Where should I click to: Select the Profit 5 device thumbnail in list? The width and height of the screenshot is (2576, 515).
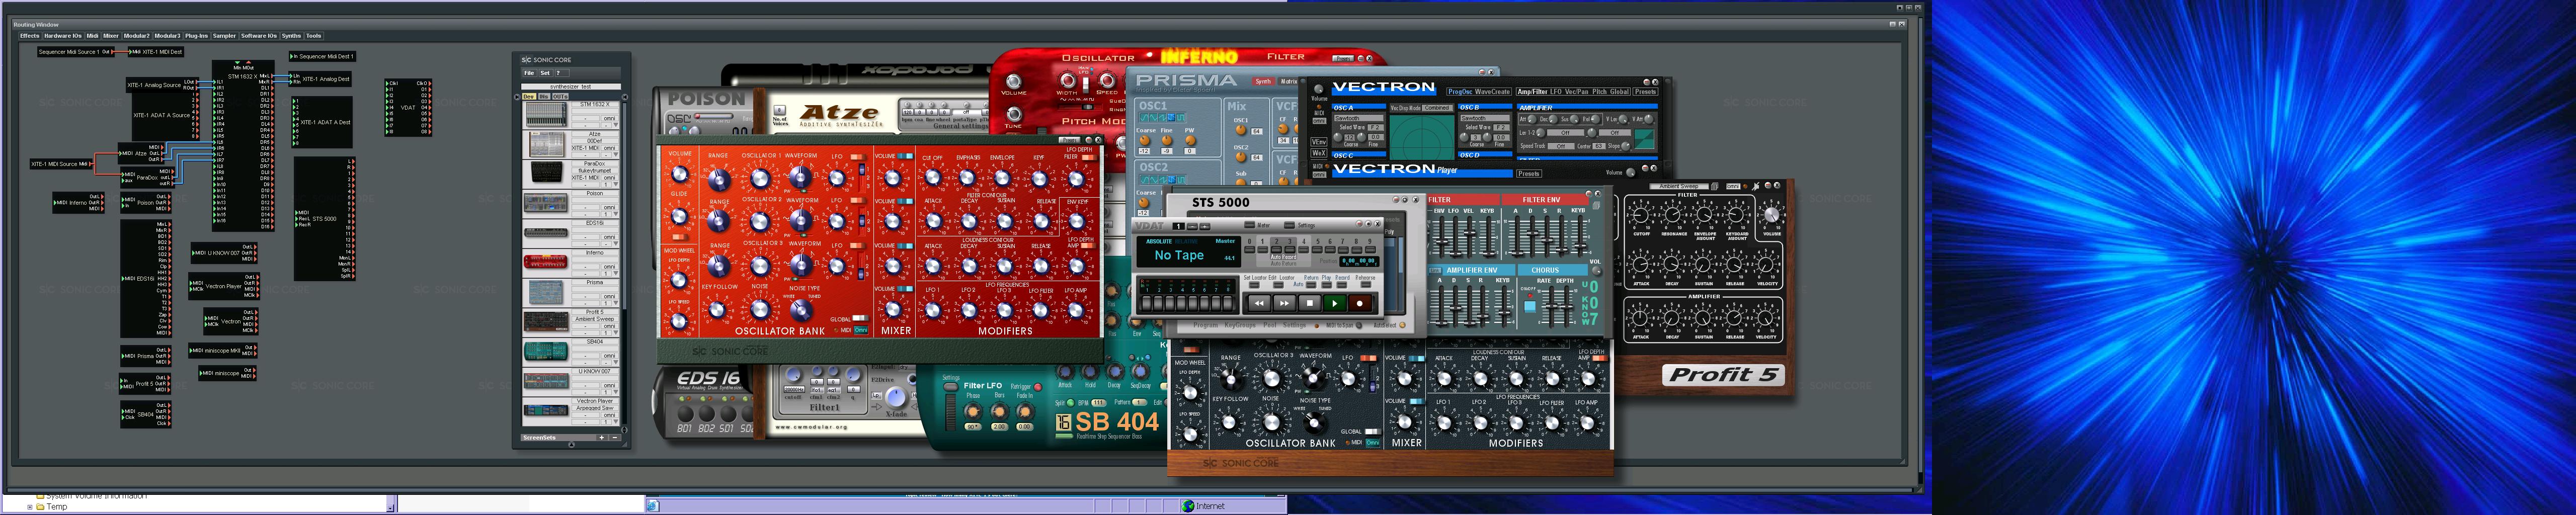tap(546, 322)
